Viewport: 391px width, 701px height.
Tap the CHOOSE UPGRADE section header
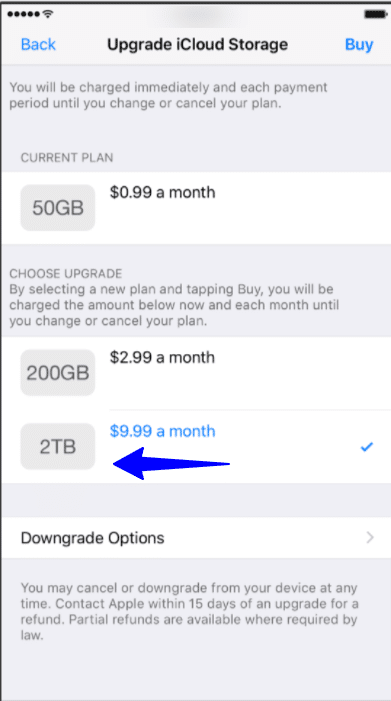(66, 274)
